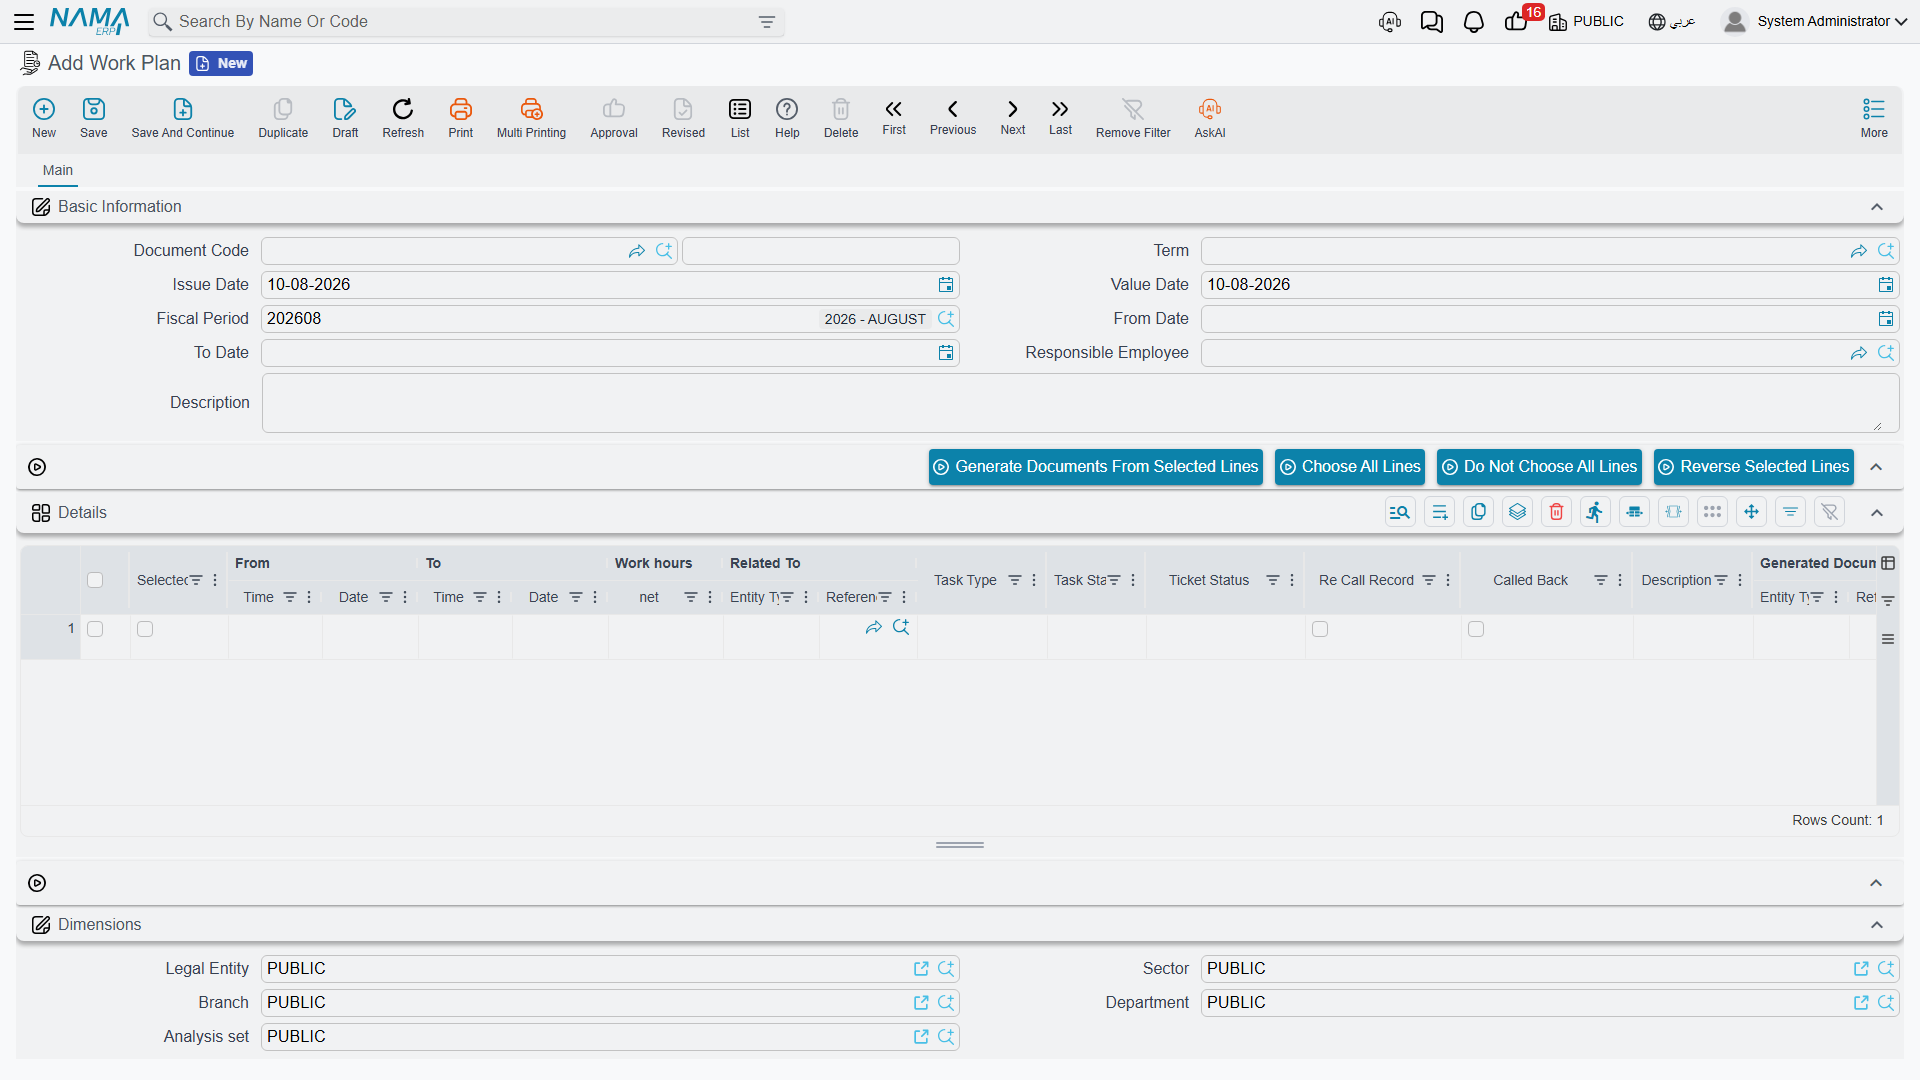
Task: Duplicate the current document
Action: point(283,117)
